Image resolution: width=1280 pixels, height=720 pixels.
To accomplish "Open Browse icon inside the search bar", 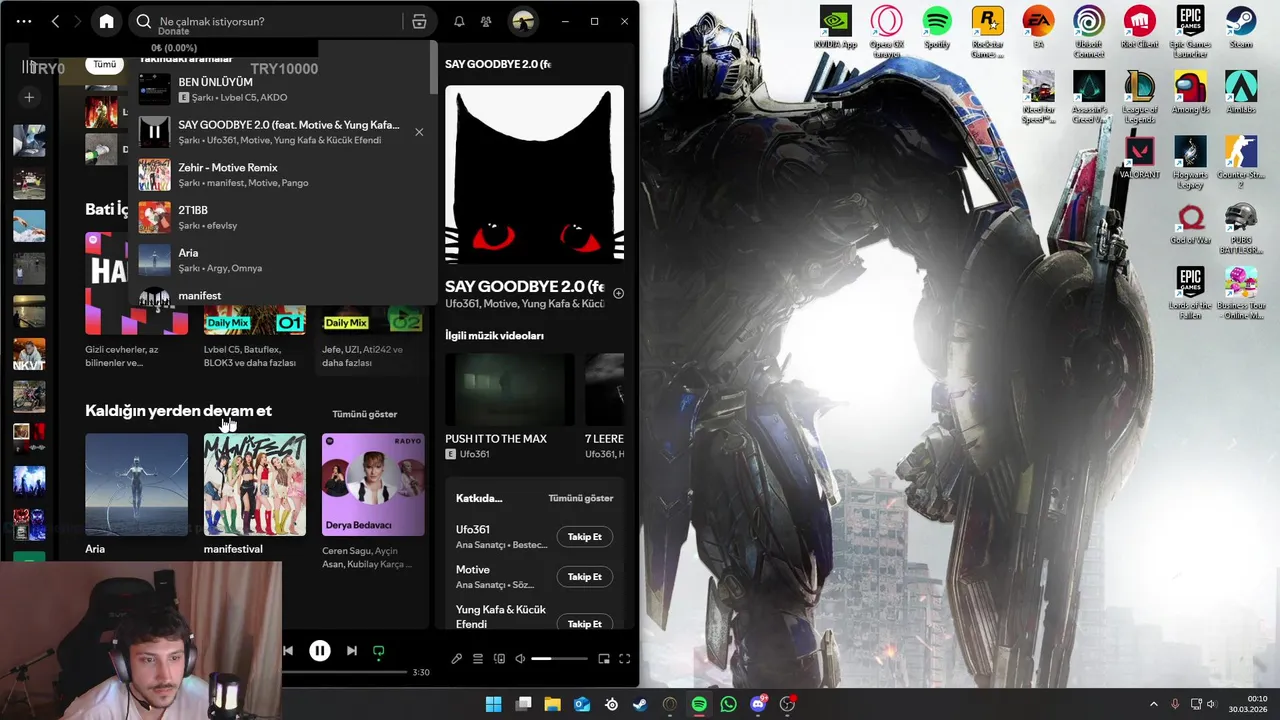I will click(419, 21).
